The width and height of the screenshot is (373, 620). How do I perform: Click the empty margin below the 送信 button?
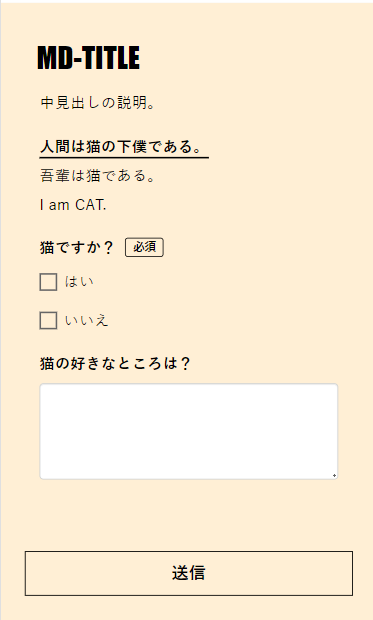189,608
